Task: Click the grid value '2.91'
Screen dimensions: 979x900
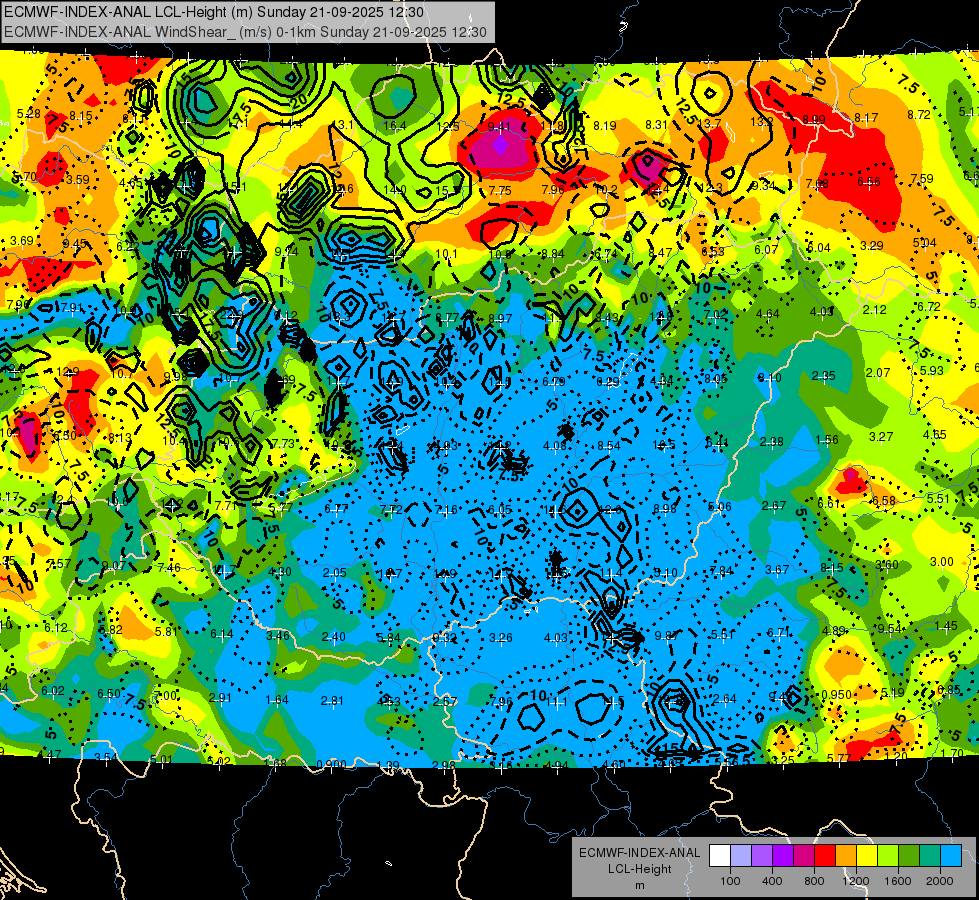Action: [220, 698]
